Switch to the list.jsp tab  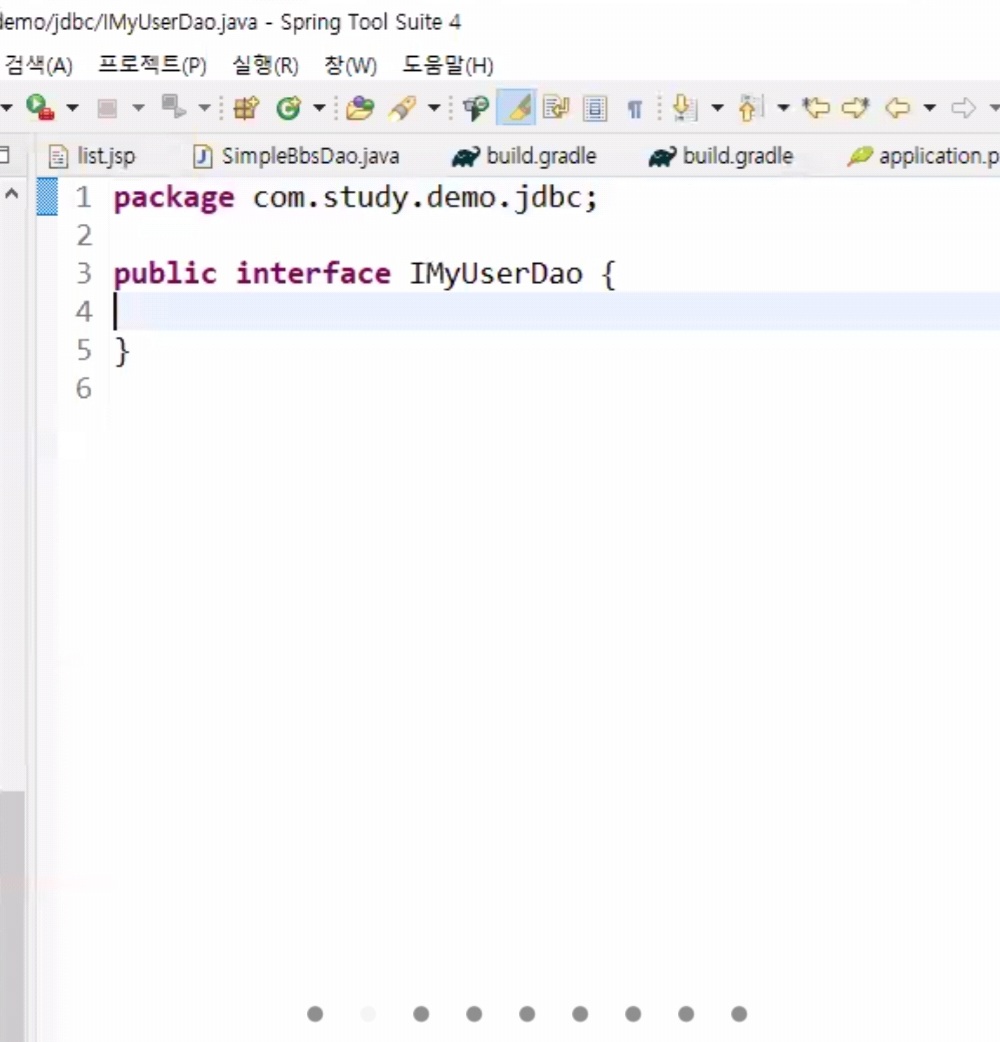(x=92, y=156)
